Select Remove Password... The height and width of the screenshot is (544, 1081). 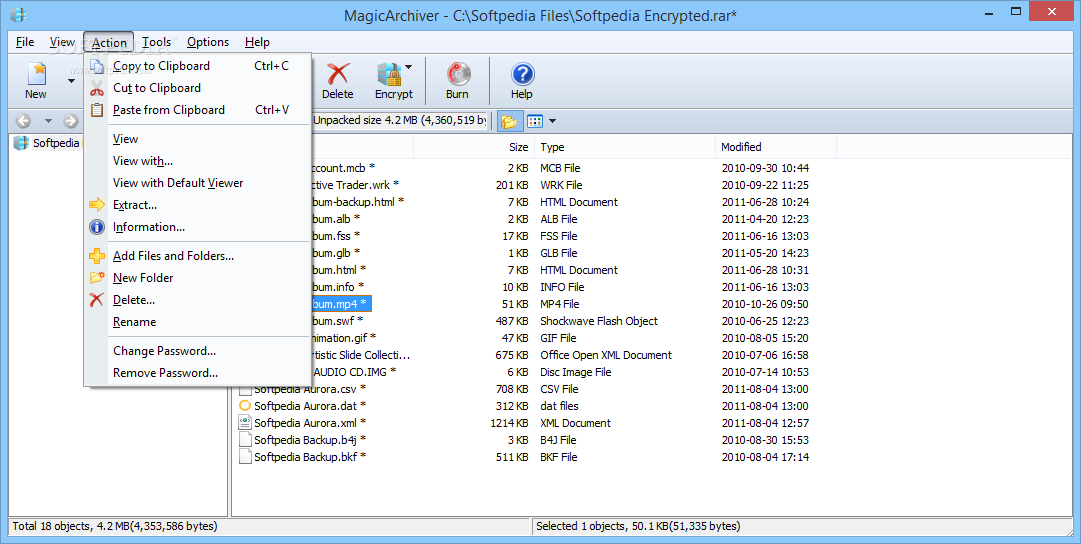(199, 374)
